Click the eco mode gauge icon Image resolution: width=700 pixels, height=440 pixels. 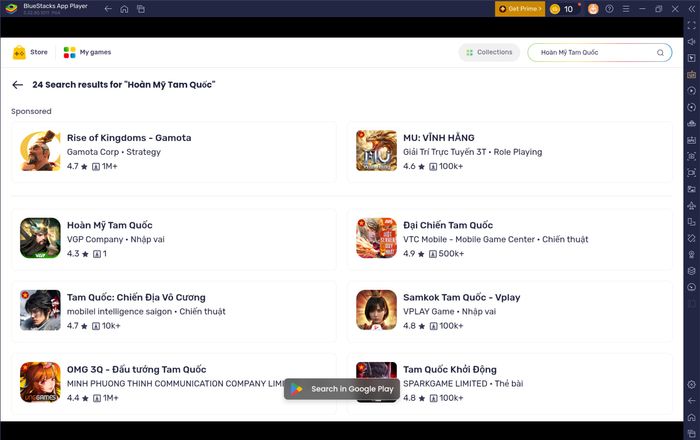point(692,287)
